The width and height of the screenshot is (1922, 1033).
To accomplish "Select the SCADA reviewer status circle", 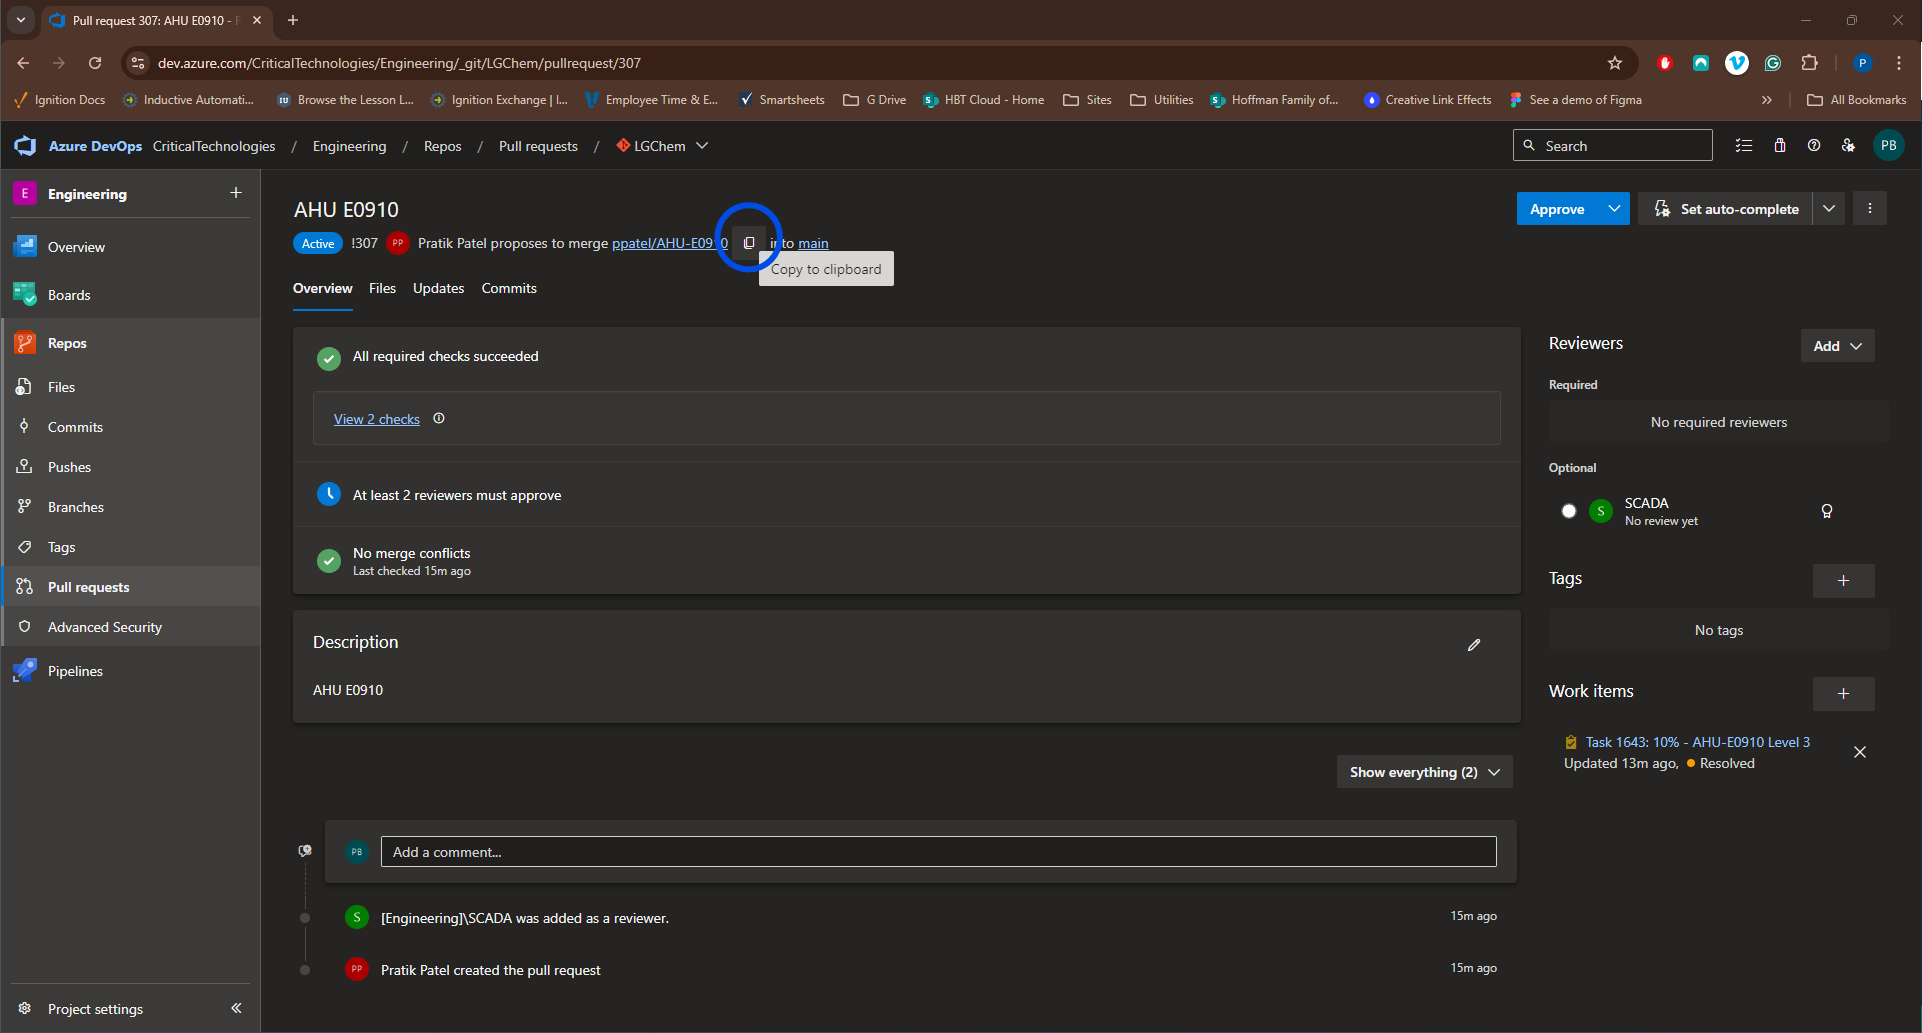I will 1568,511.
